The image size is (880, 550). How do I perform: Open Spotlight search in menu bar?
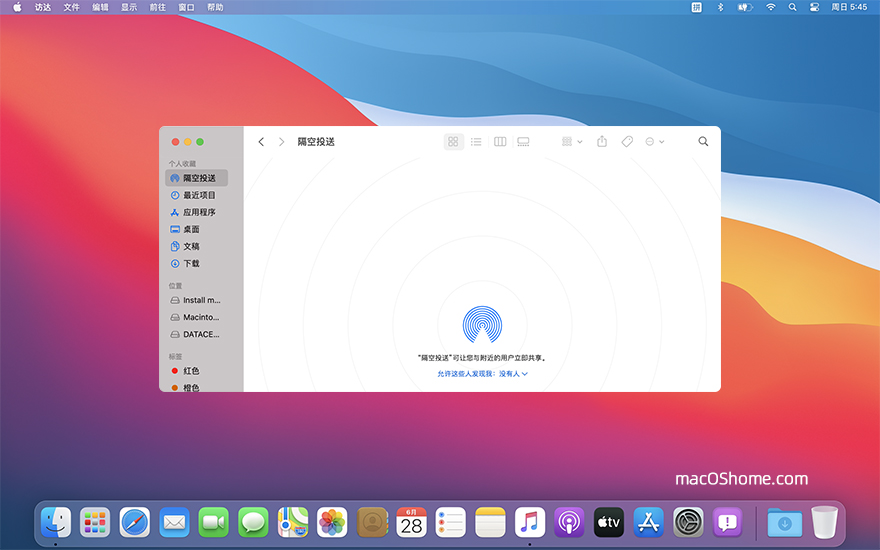point(792,7)
